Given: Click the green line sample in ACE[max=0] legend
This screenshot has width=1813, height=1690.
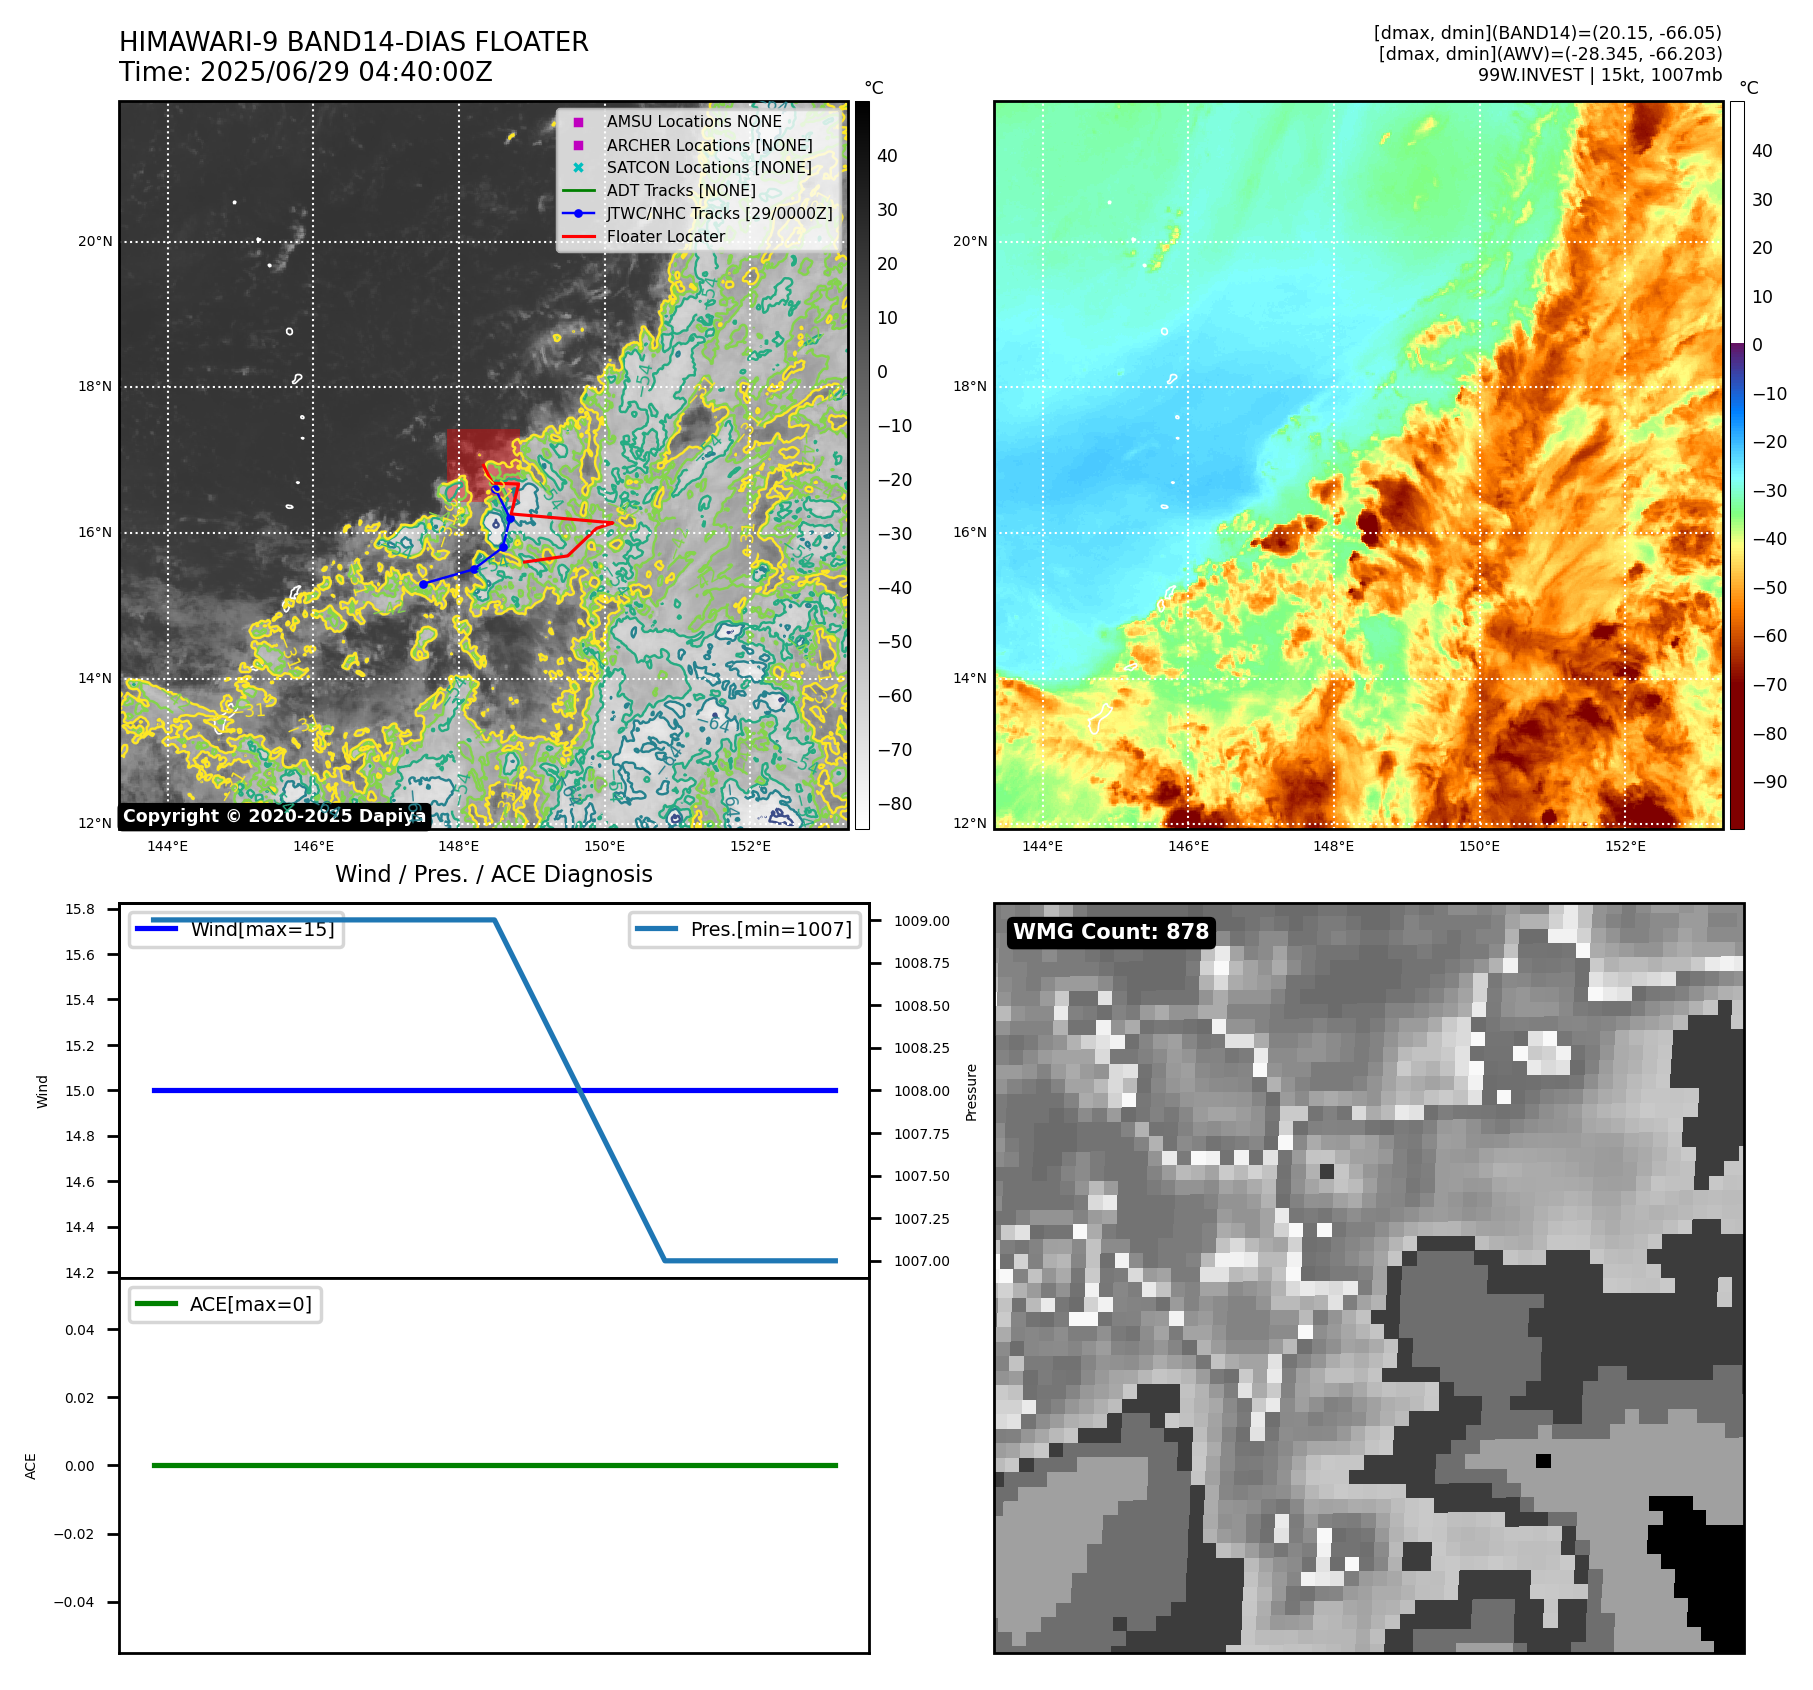Looking at the screenshot, I should click(x=156, y=1304).
